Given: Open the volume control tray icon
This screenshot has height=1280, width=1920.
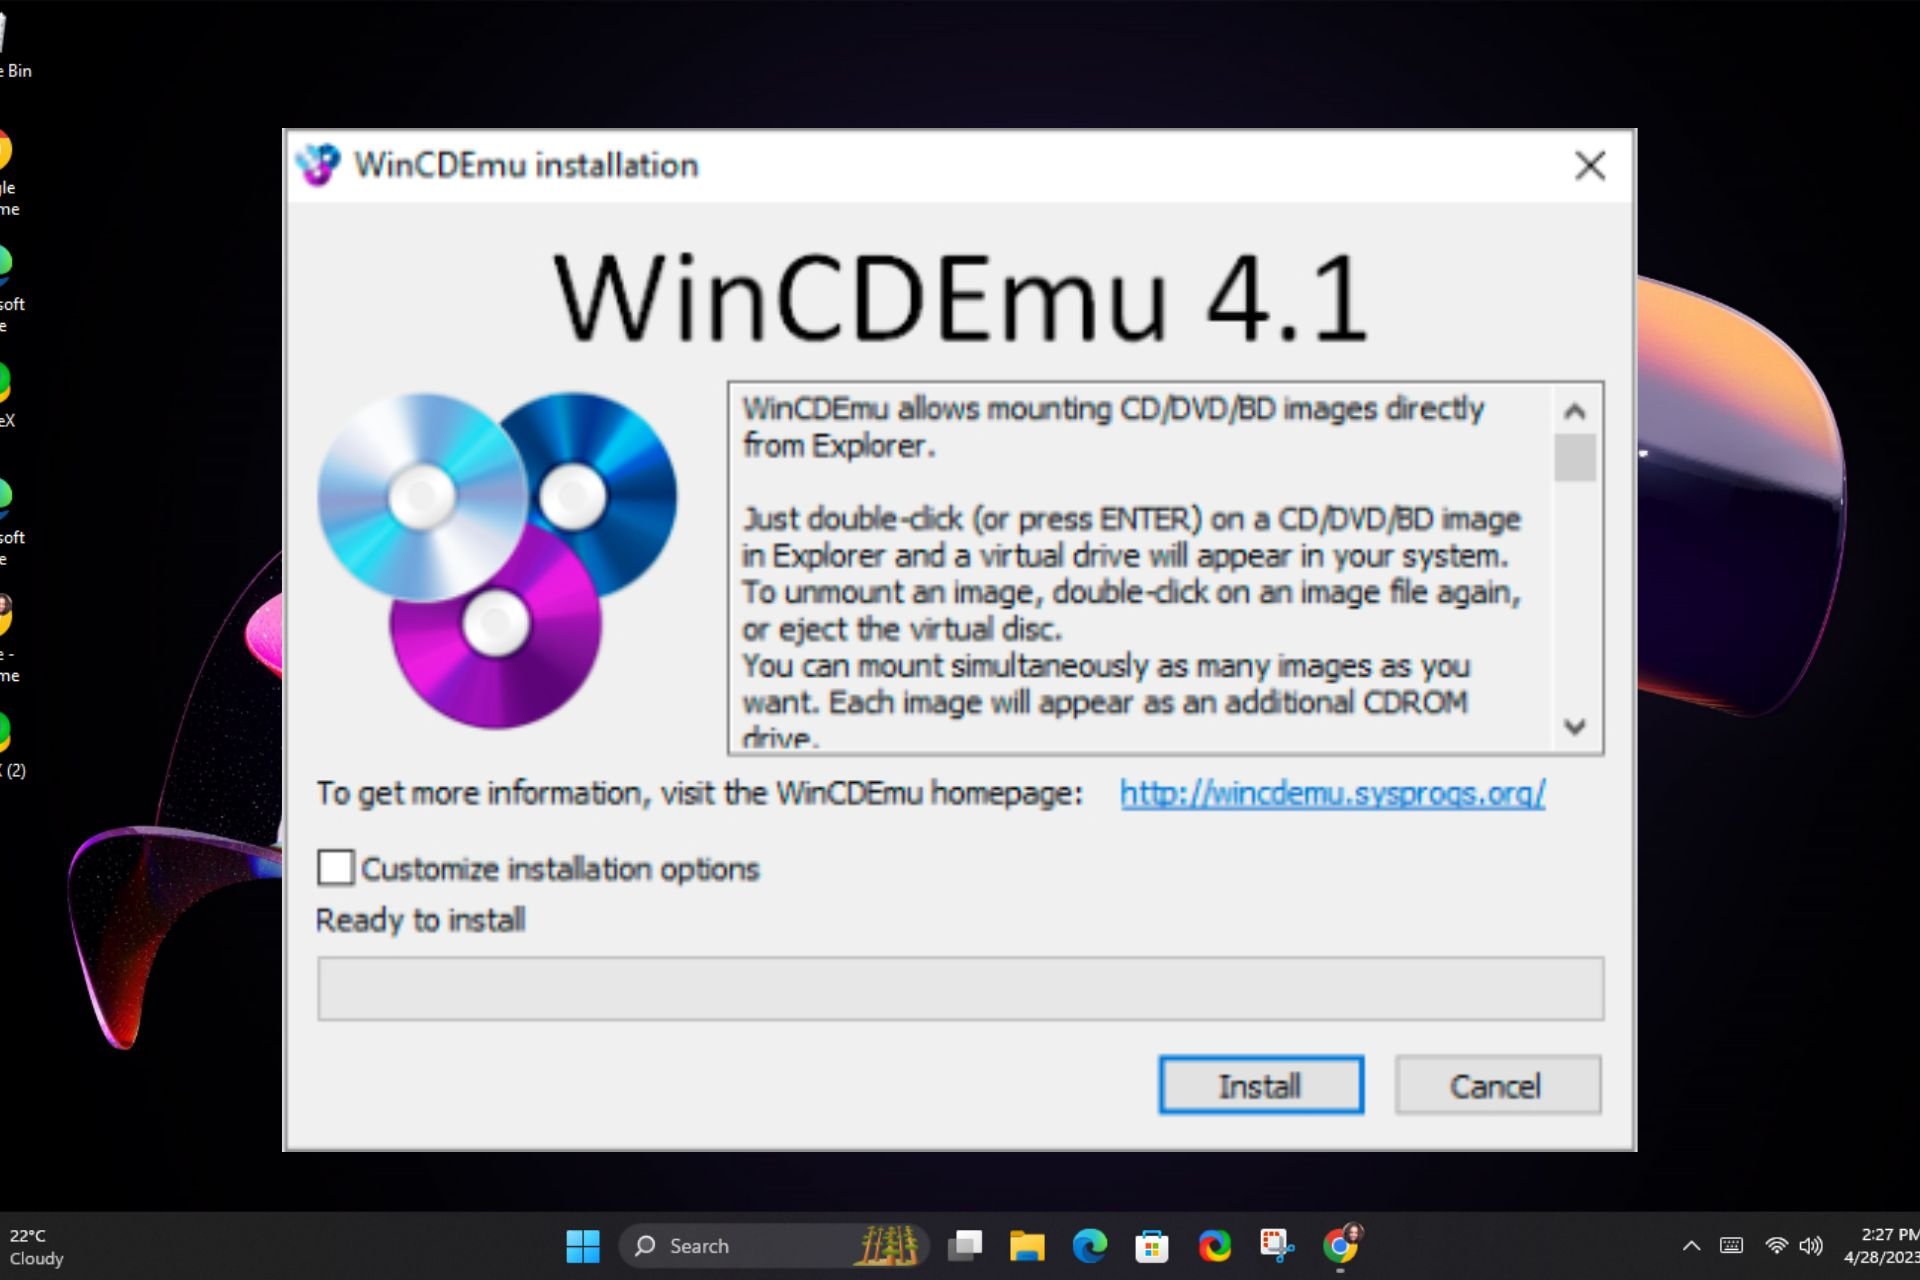Looking at the screenshot, I should (x=1811, y=1246).
